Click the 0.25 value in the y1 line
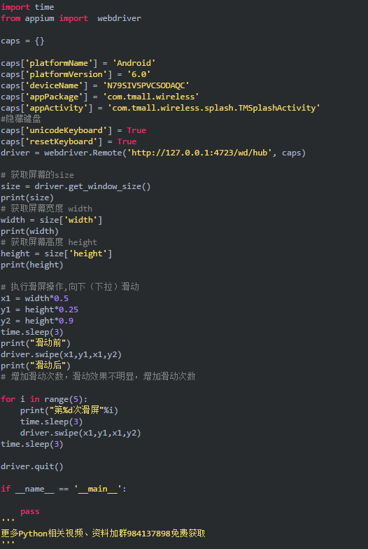 point(68,310)
